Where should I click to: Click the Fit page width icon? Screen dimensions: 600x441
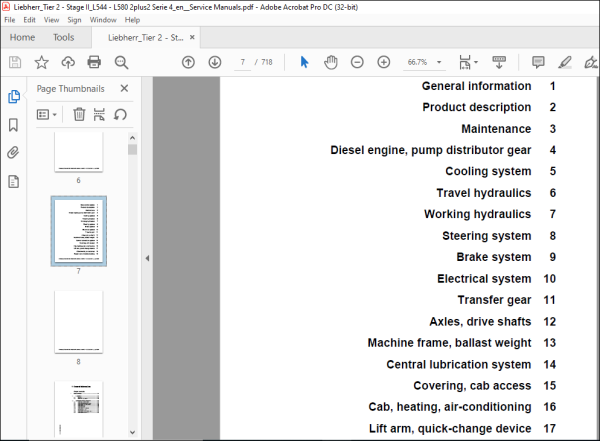click(x=465, y=62)
